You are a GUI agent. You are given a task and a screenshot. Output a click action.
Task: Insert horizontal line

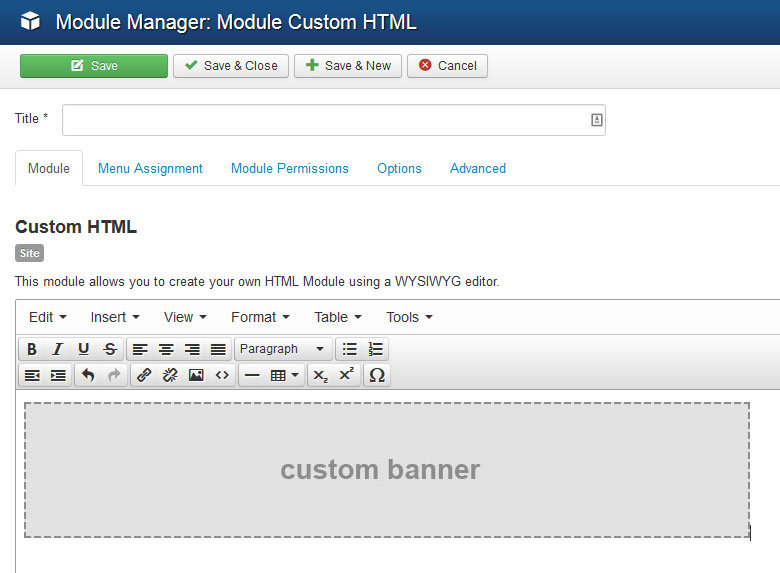[x=252, y=375]
